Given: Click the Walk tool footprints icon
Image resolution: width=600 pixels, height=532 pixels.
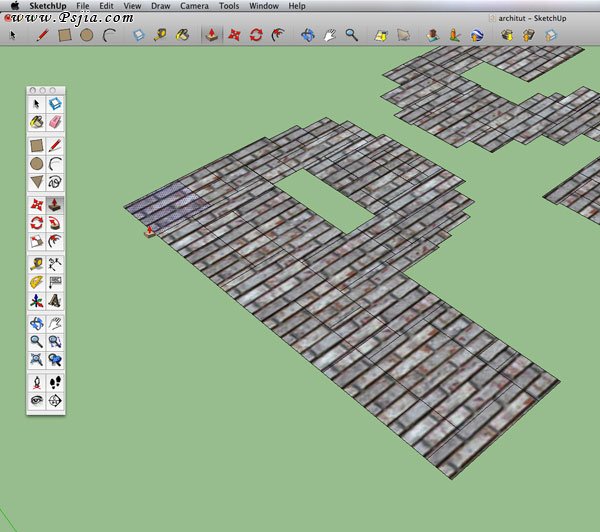Looking at the screenshot, I should 55,382.
